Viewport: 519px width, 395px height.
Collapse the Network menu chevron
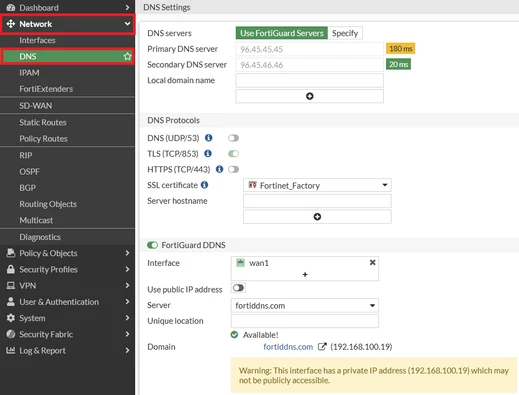point(127,24)
